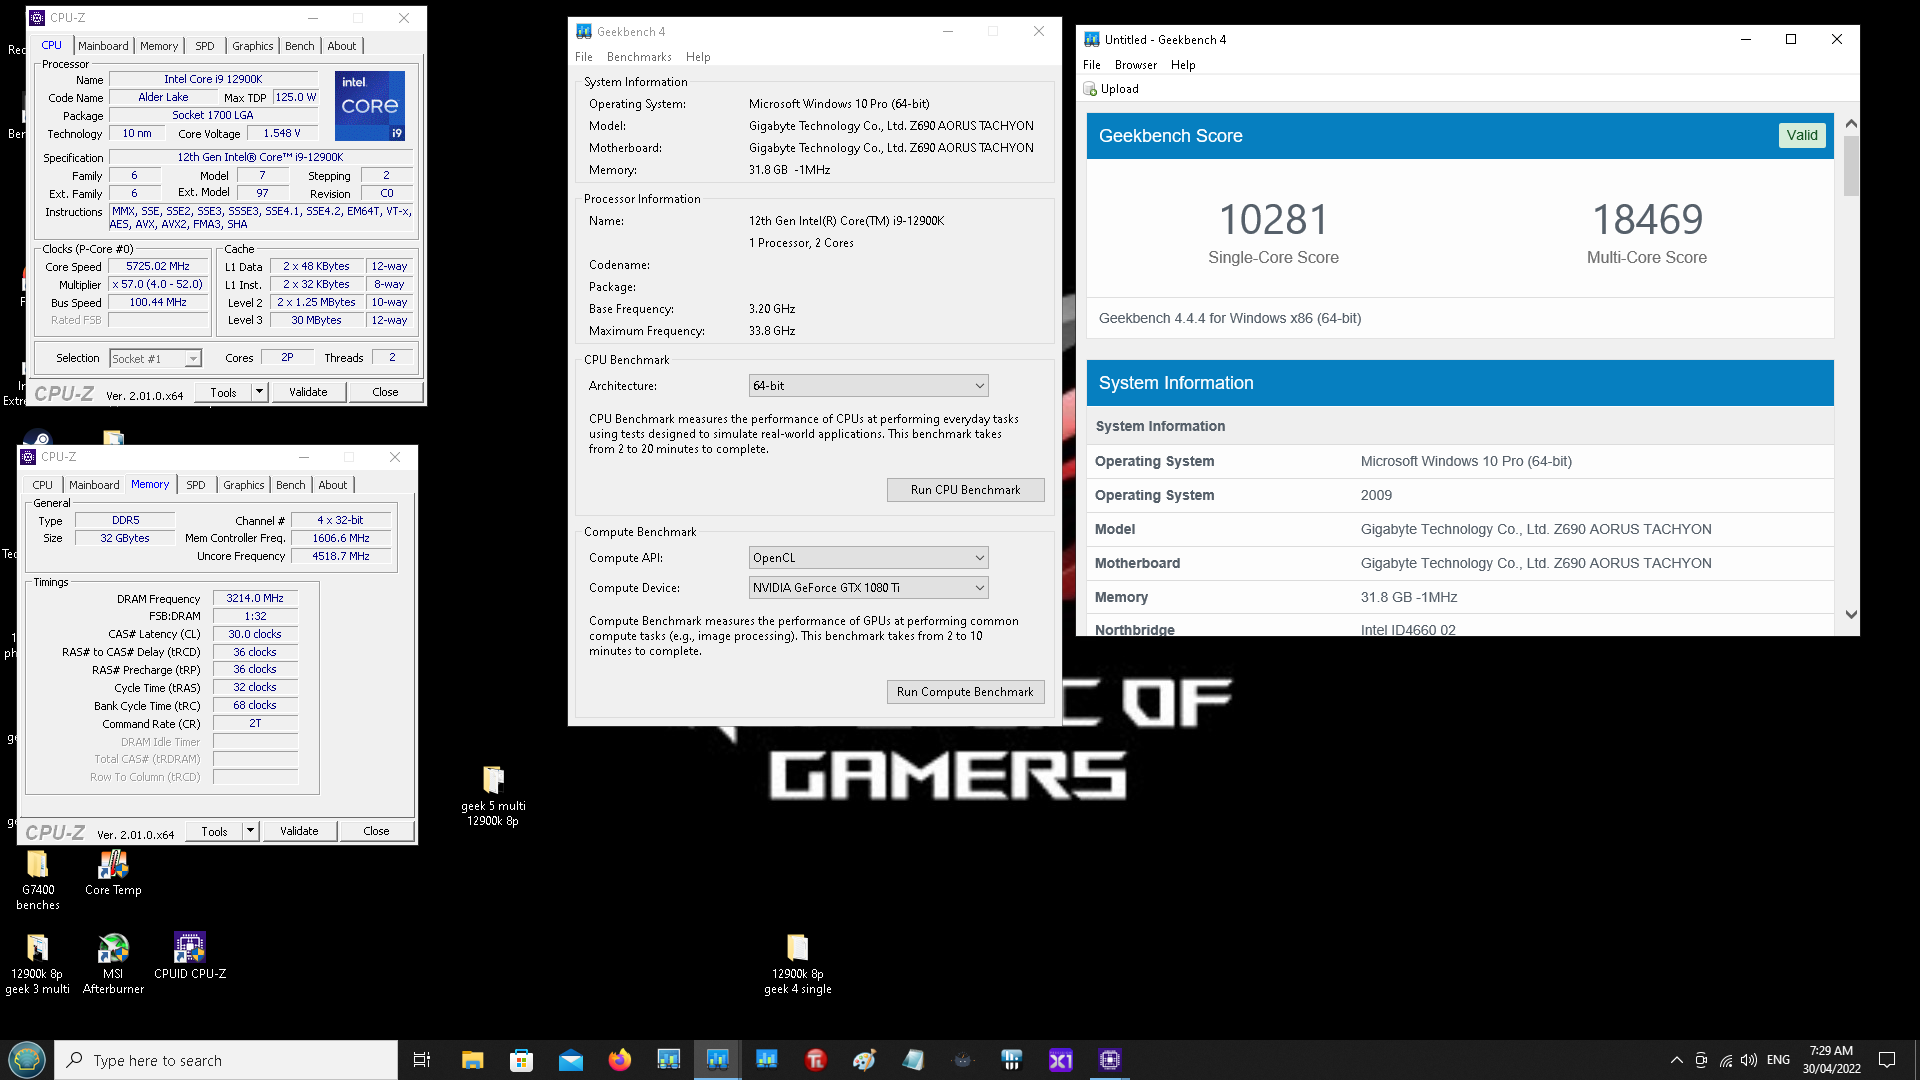The height and width of the screenshot is (1080, 1920).
Task: Click the Core Speed 5725.02 MHz value
Action: coord(158,267)
